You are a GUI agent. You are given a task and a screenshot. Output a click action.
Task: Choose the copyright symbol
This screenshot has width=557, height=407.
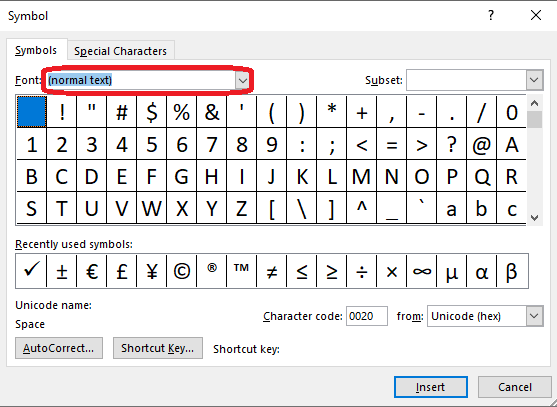pyautogui.click(x=182, y=271)
